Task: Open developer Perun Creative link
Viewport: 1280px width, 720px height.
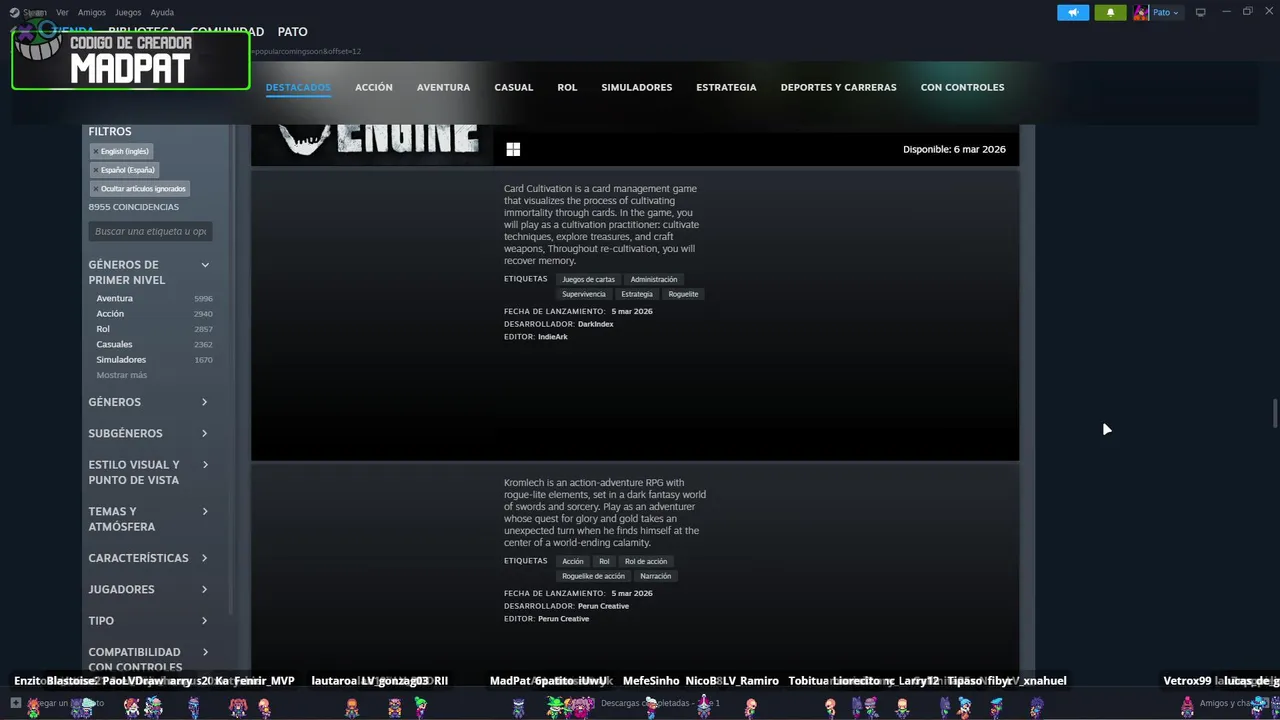Action: click(603, 606)
